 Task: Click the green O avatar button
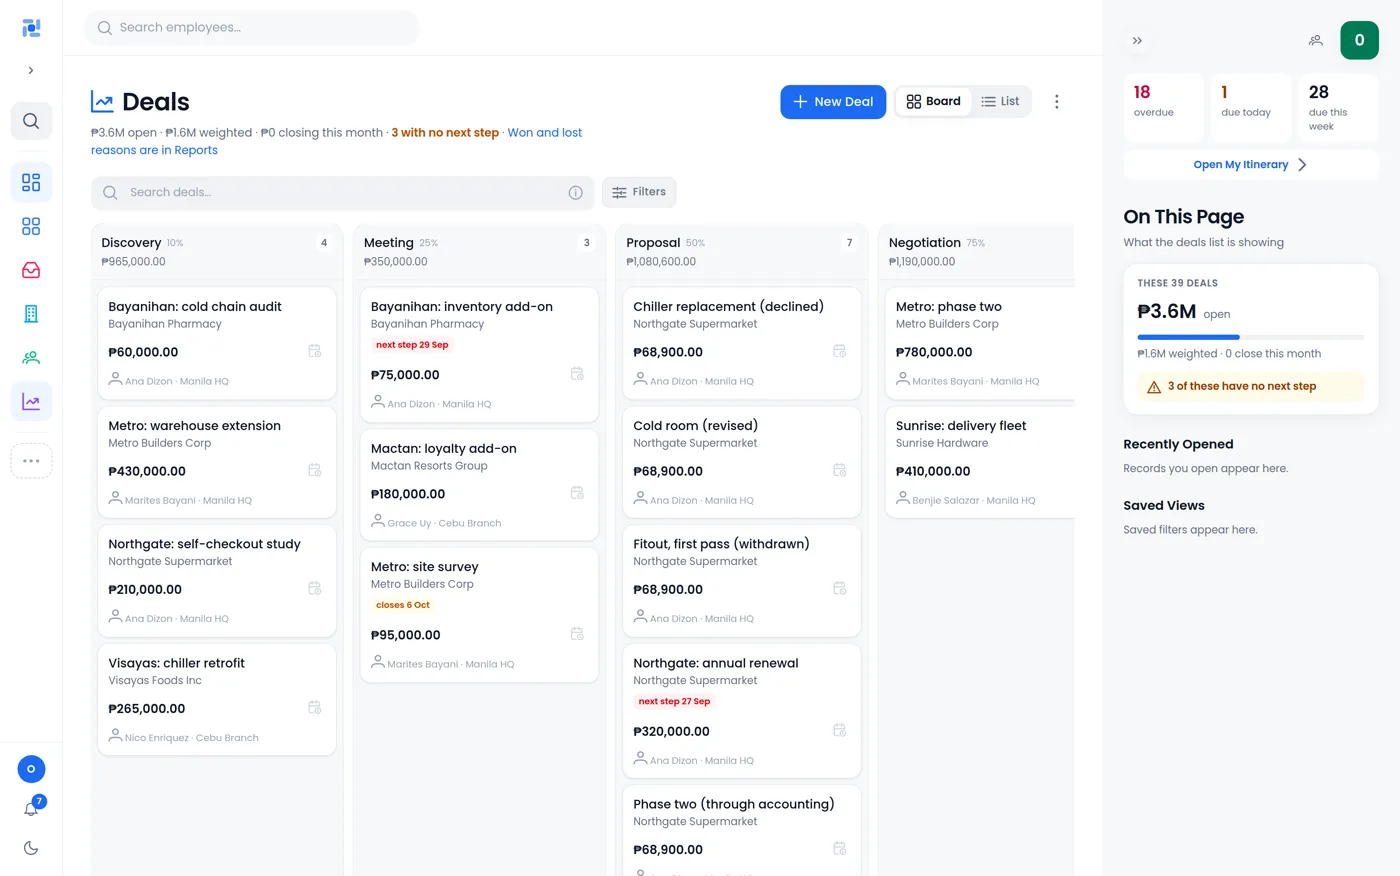[x=1359, y=40]
